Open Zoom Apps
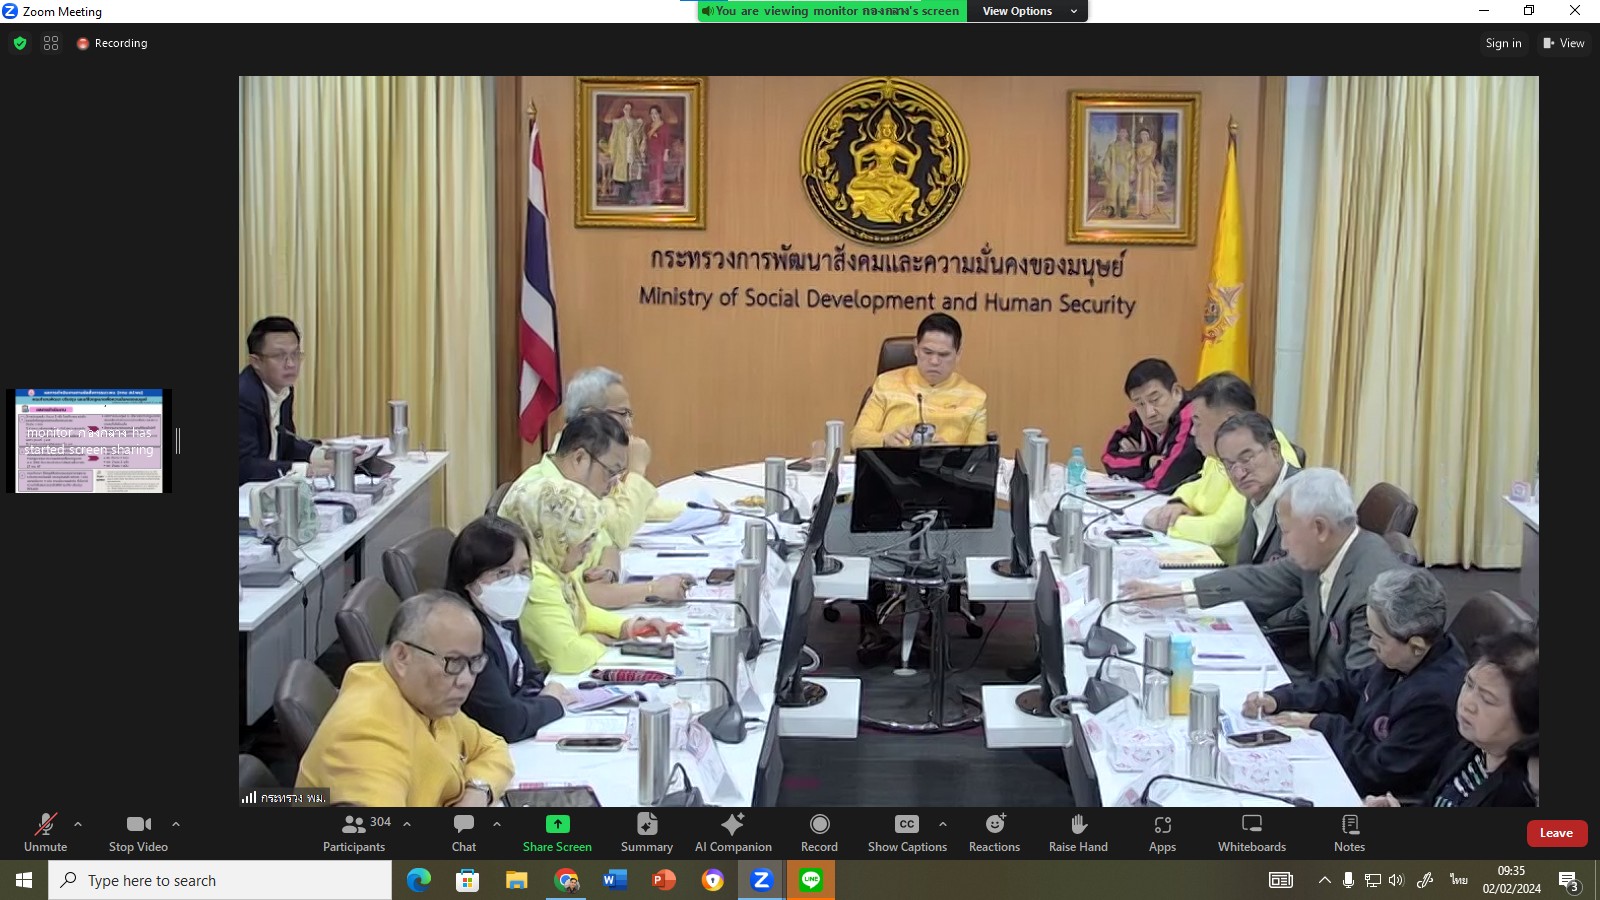Viewport: 1600px width, 900px height. 1162,833
